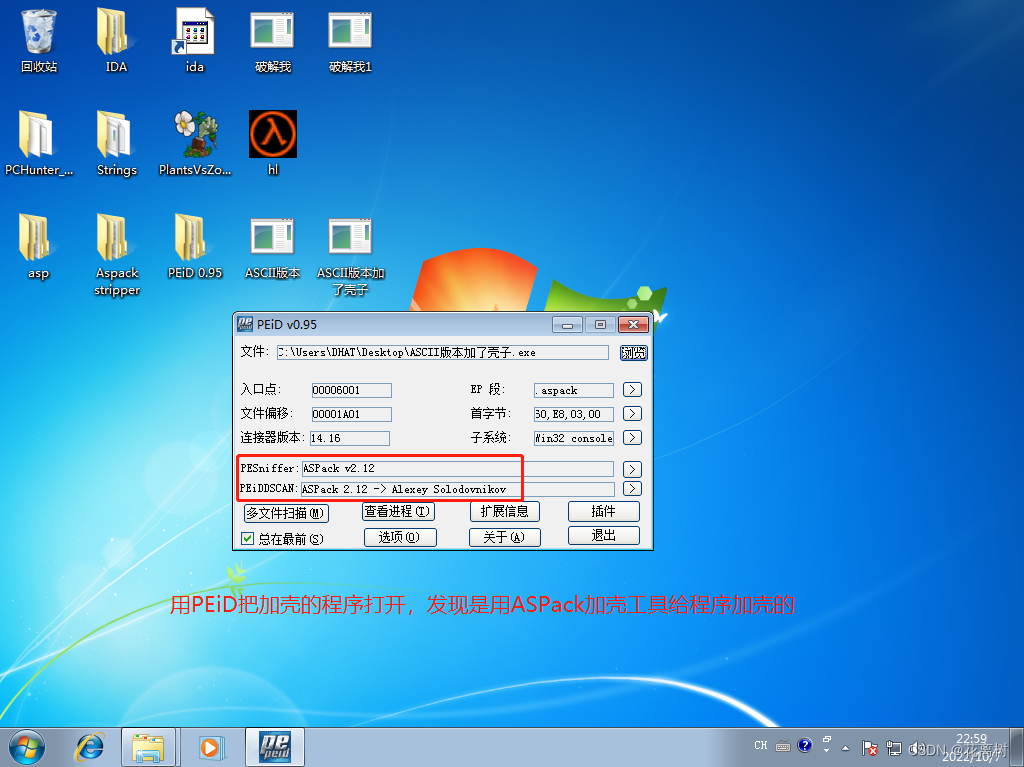This screenshot has width=1024, height=767.
Task: Select the PCHunter folder icon
Action: [39, 144]
